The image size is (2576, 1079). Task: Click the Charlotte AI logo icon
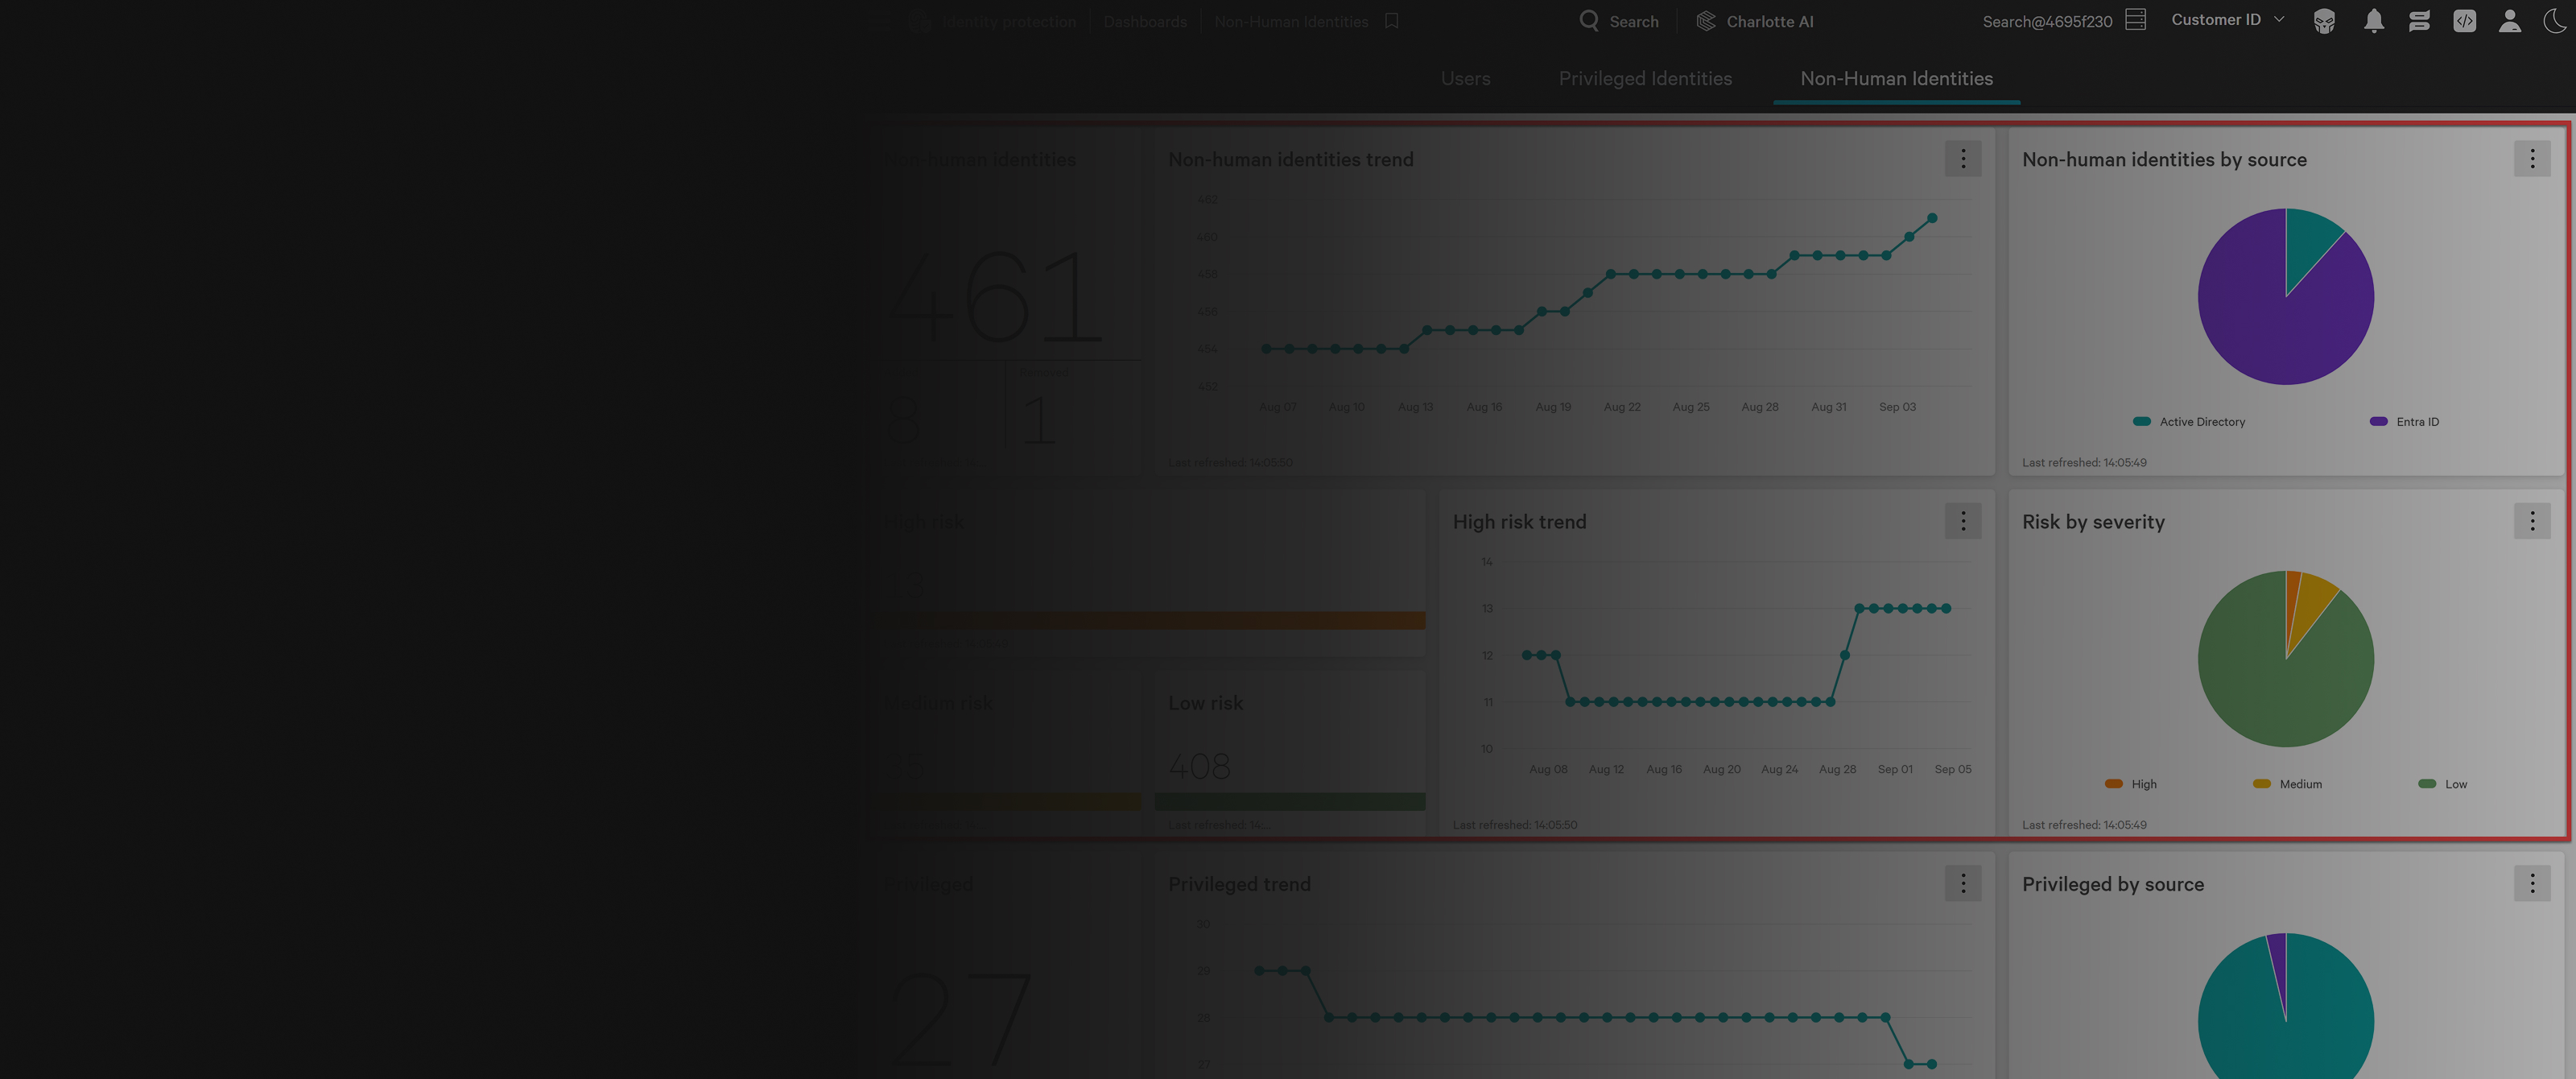[1706, 21]
